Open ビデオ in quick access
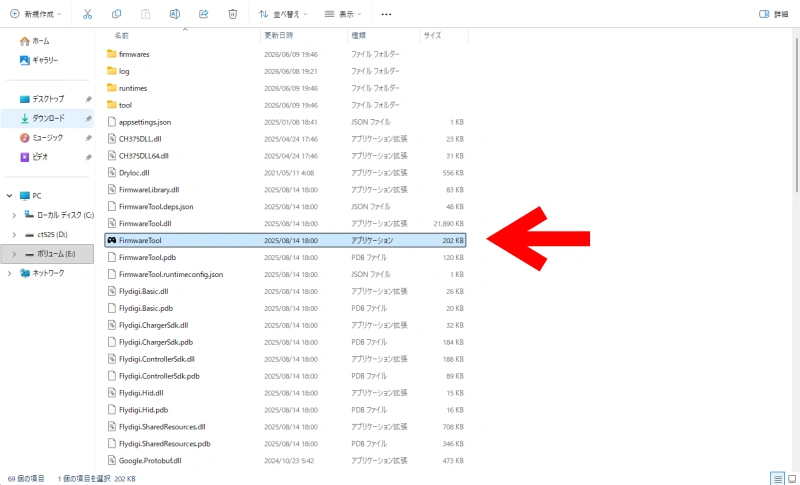This screenshot has width=800, height=485. click(x=34, y=157)
